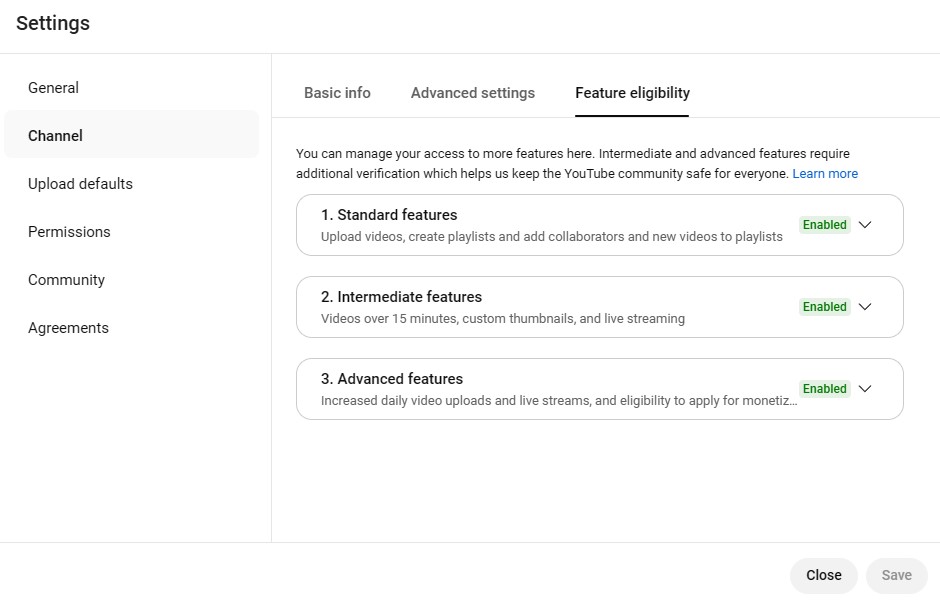Open the Community settings section
Viewport: 940px width, 604px height.
pyautogui.click(x=66, y=280)
